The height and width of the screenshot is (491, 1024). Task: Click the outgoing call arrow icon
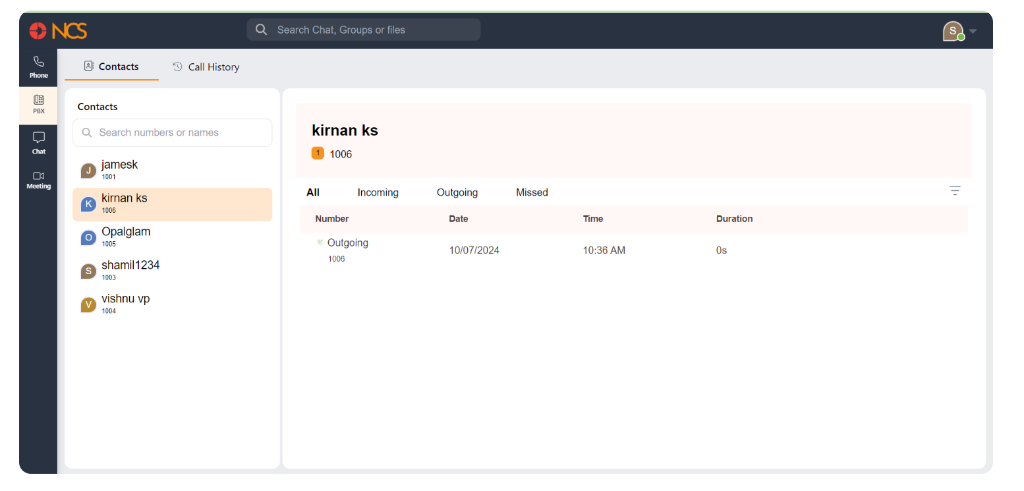(x=320, y=242)
